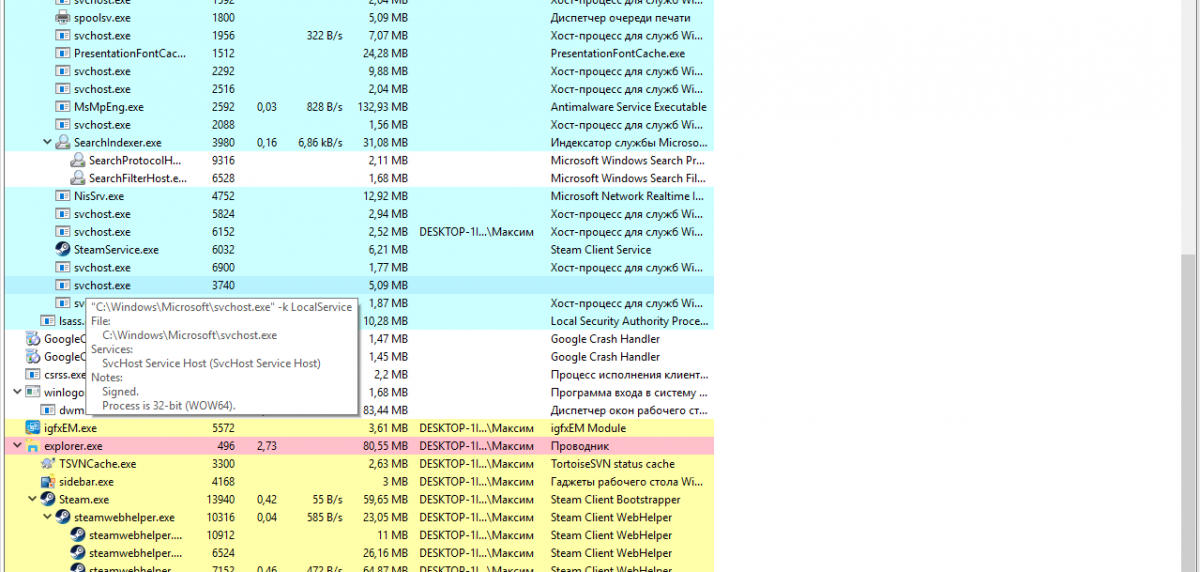Screen dimensions: 1200x572
Task: Click the SearchFilterHost process icon
Action: (78, 179)
